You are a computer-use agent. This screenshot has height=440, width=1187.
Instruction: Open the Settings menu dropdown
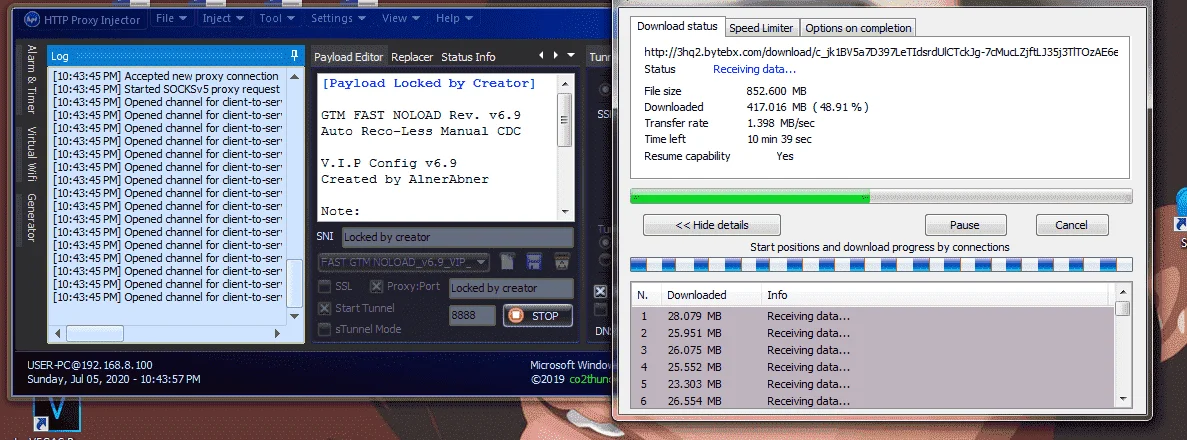pos(339,18)
